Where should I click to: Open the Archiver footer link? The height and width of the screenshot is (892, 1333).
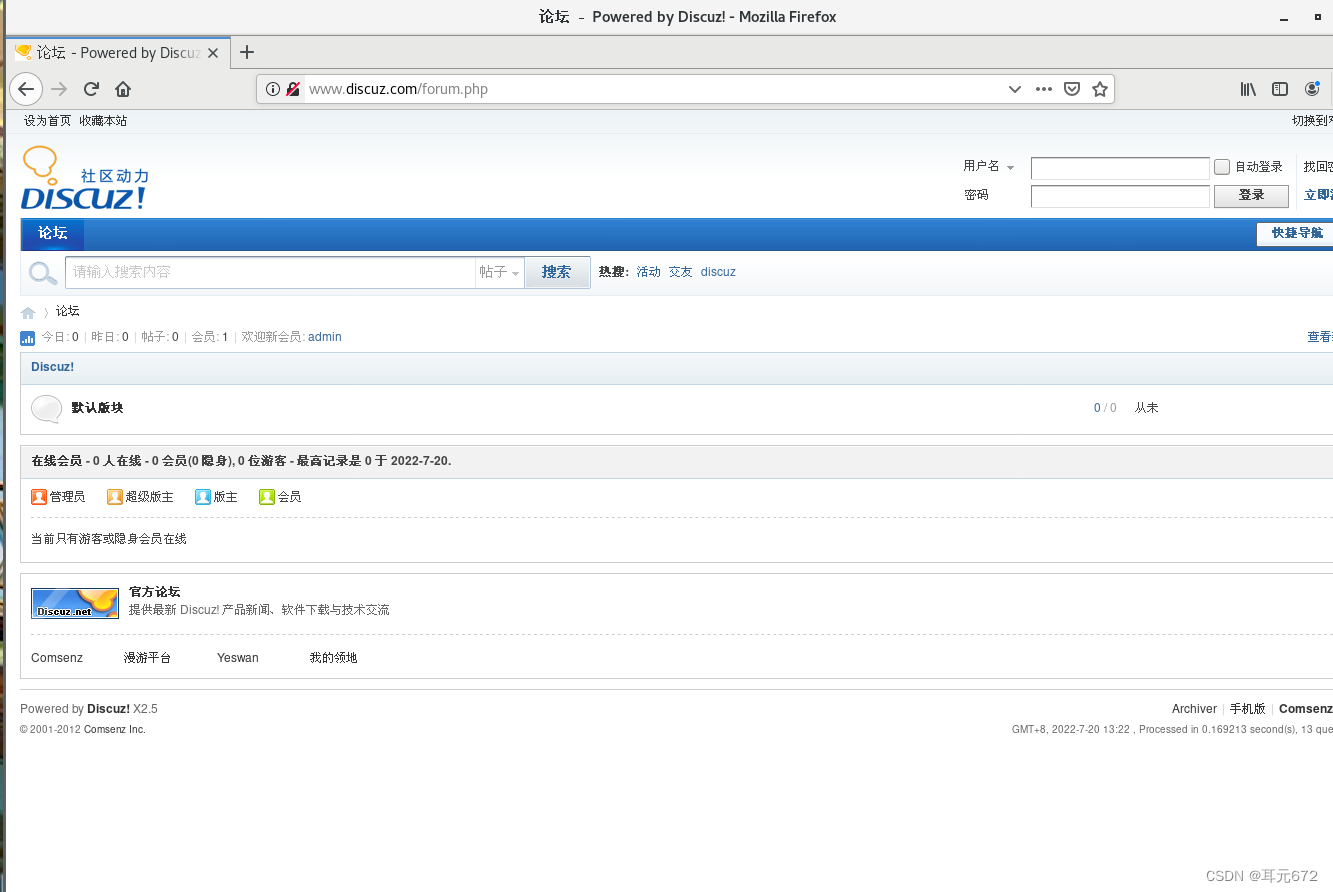tap(1194, 709)
